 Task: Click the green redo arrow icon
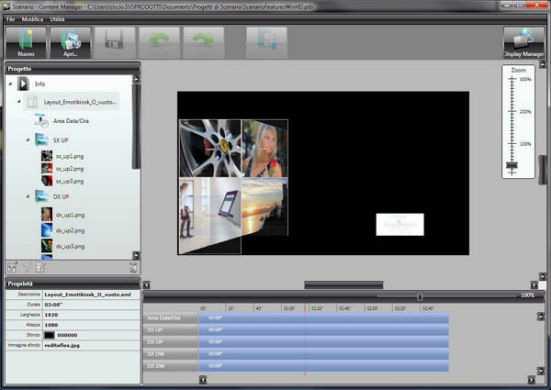pyautogui.click(x=203, y=43)
